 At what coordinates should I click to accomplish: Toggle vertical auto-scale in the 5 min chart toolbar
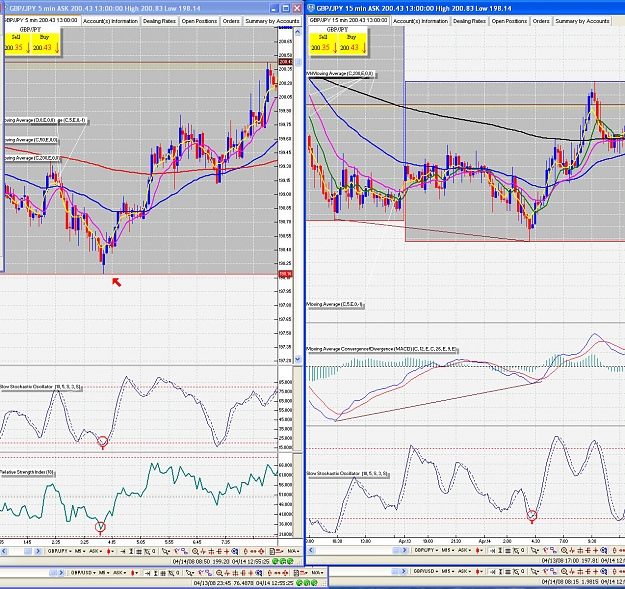point(131,551)
